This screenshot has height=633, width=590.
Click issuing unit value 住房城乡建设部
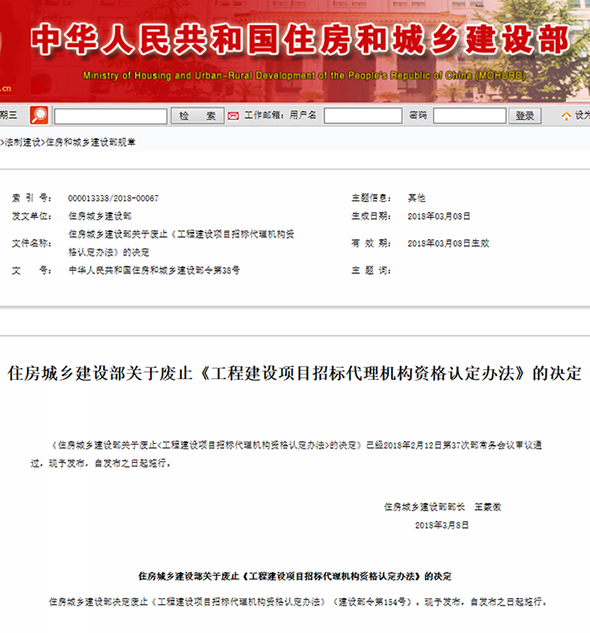coord(100,216)
